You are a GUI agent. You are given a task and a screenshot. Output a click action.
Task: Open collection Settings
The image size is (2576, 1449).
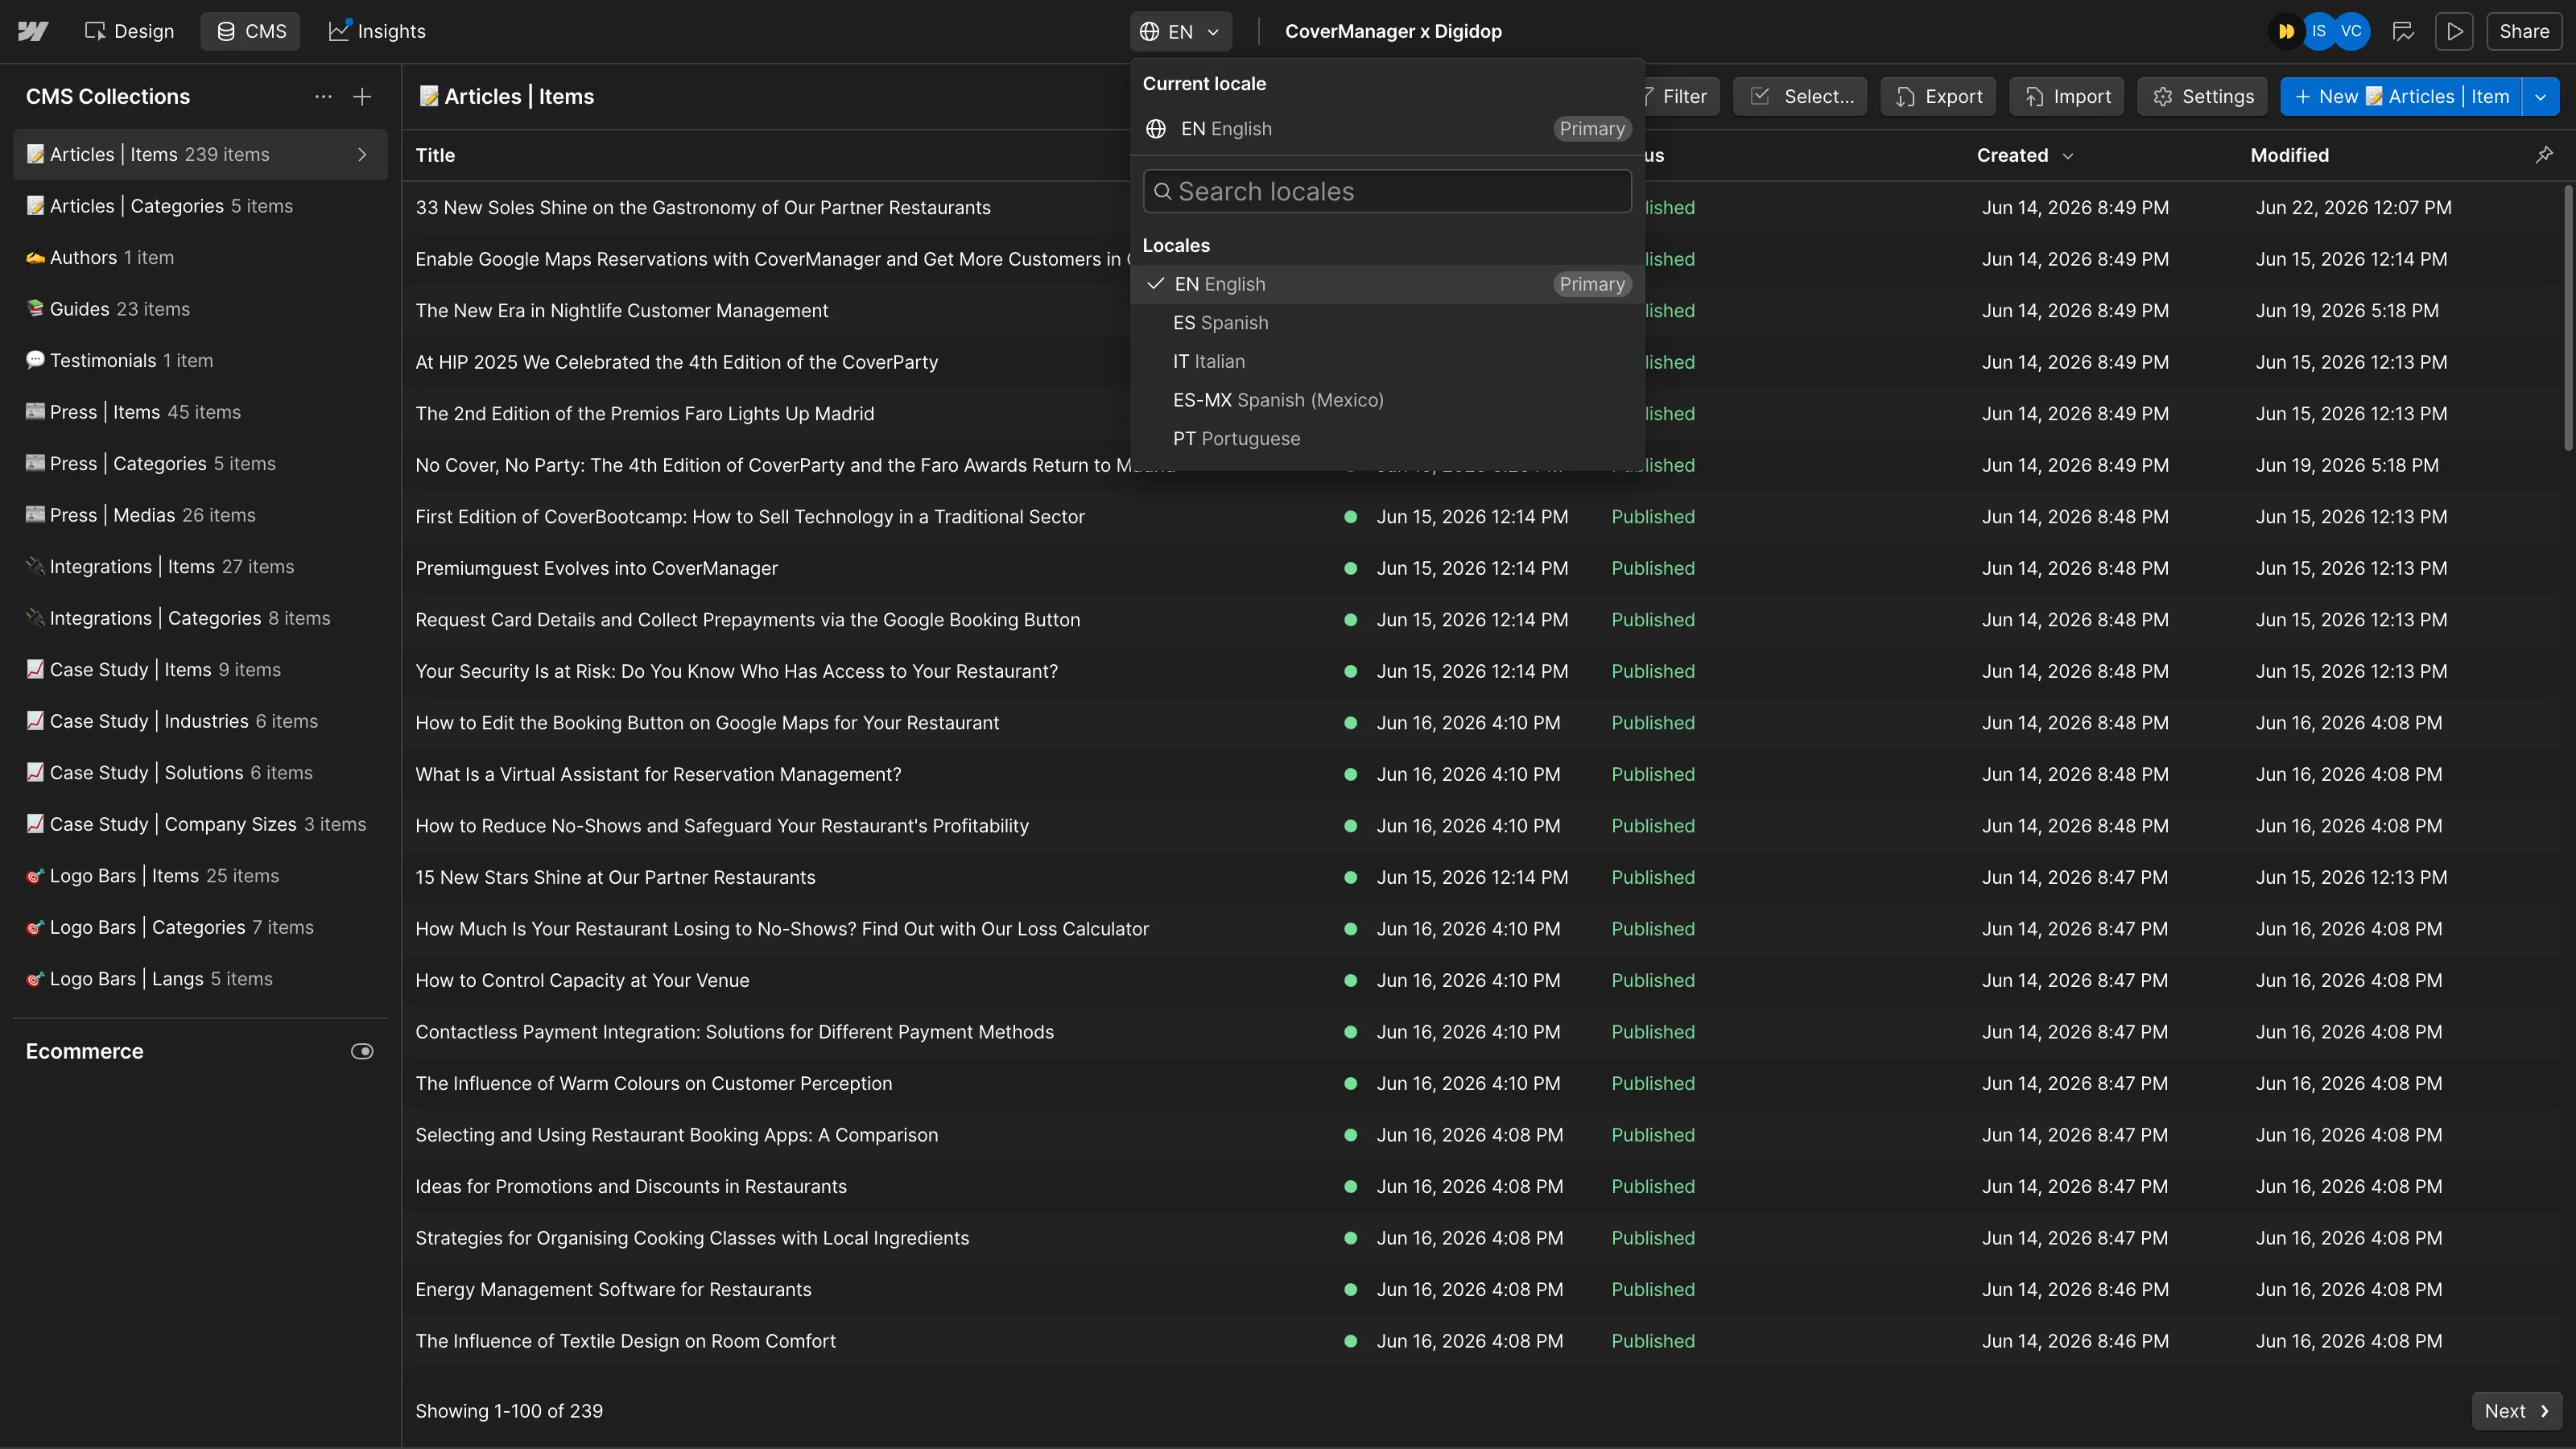2202,97
